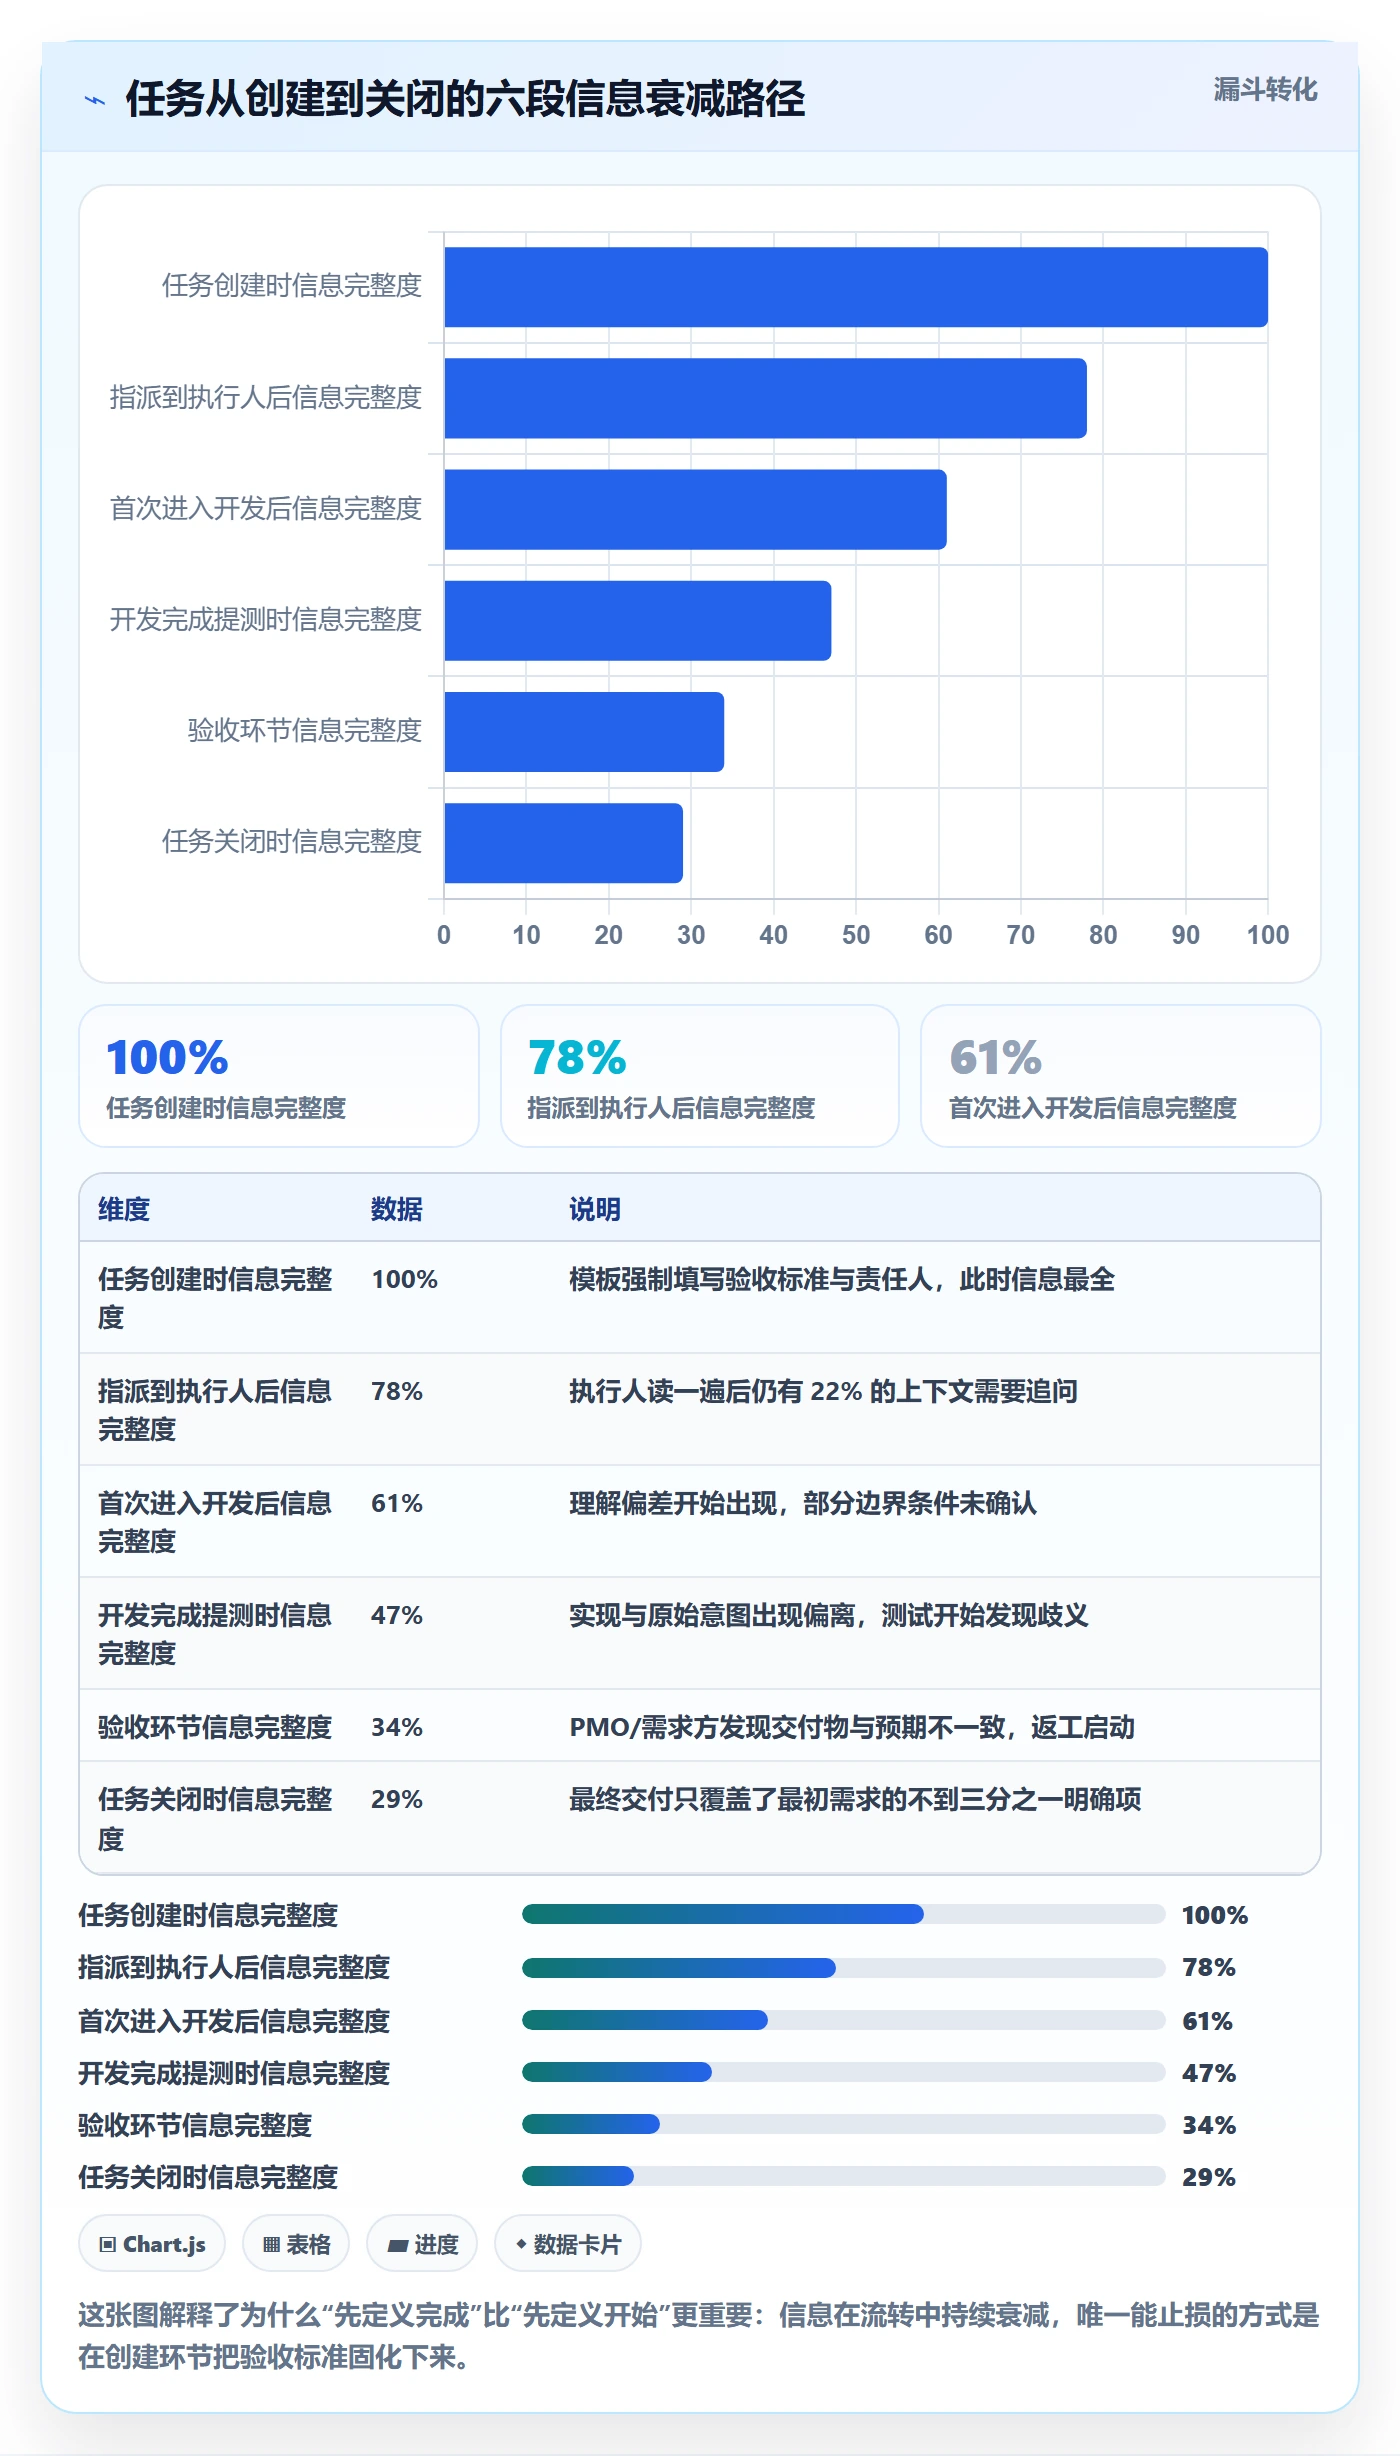Click the x-axis tick label 50
Viewport: 1400px width, 2456px height.
coord(856,935)
